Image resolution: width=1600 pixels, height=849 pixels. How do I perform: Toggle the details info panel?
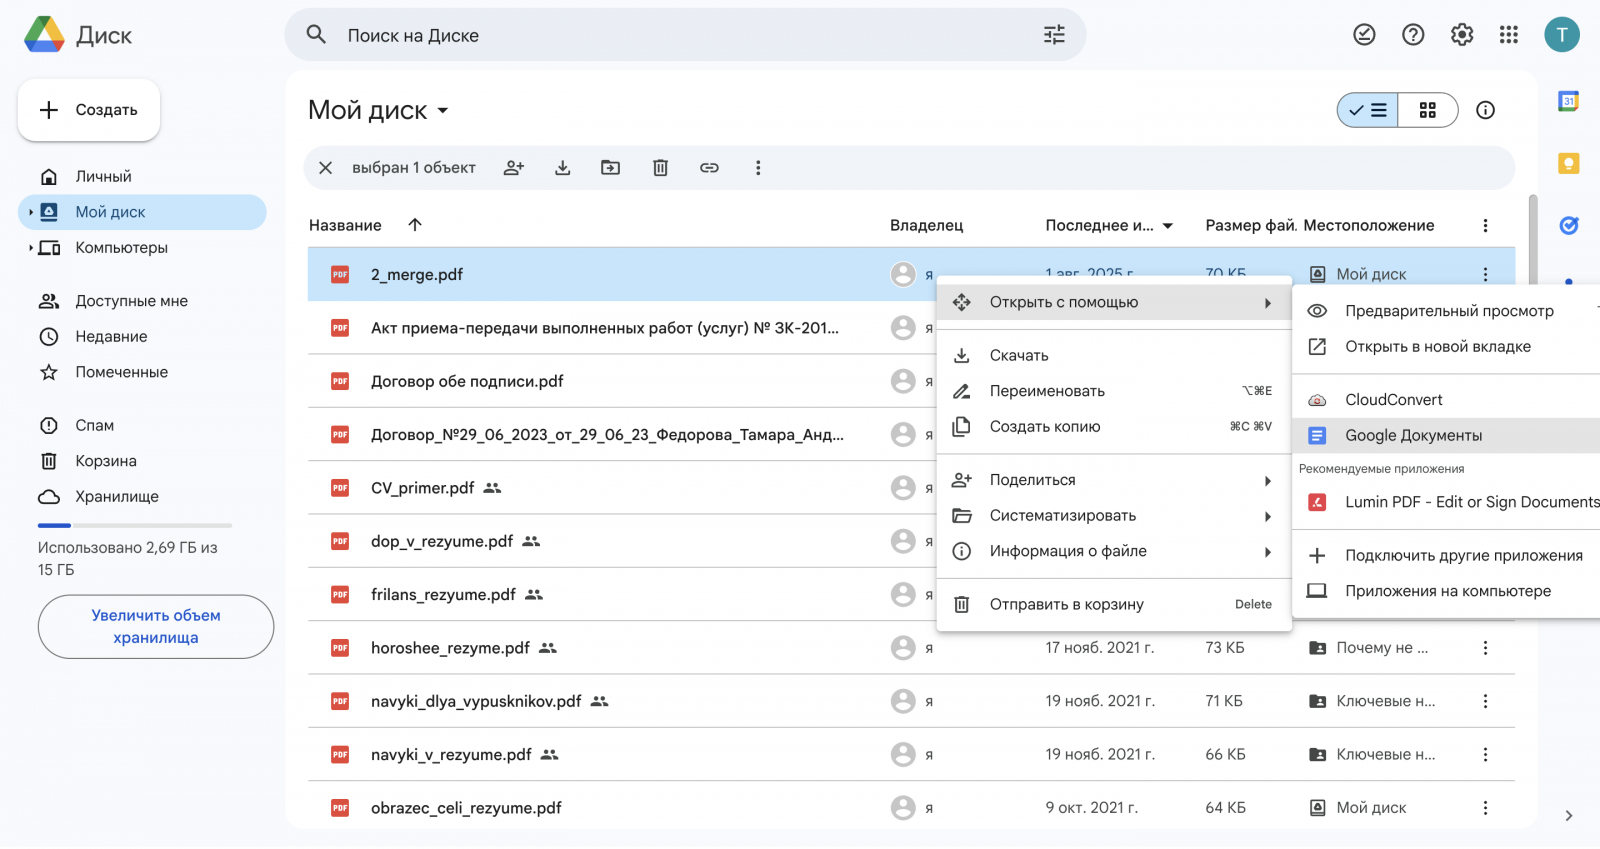coord(1486,110)
